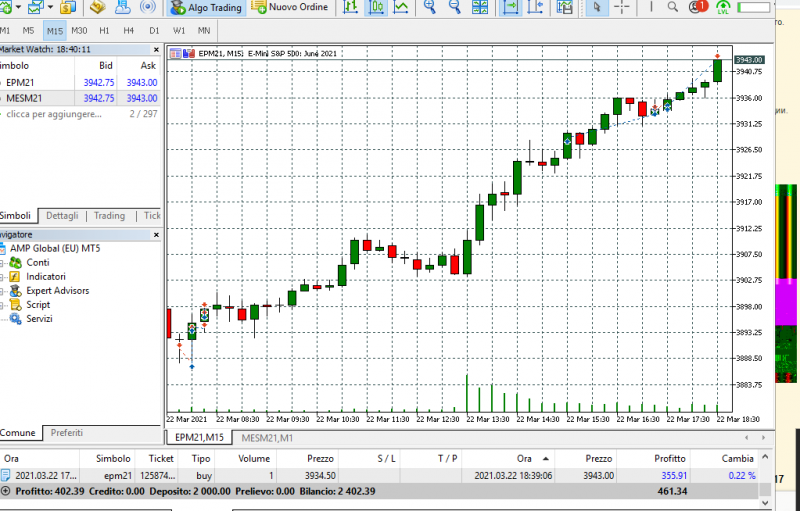Click 'clicca per aggiungere...' symbol field
Viewport: 800px width, 511px height.
(54, 114)
